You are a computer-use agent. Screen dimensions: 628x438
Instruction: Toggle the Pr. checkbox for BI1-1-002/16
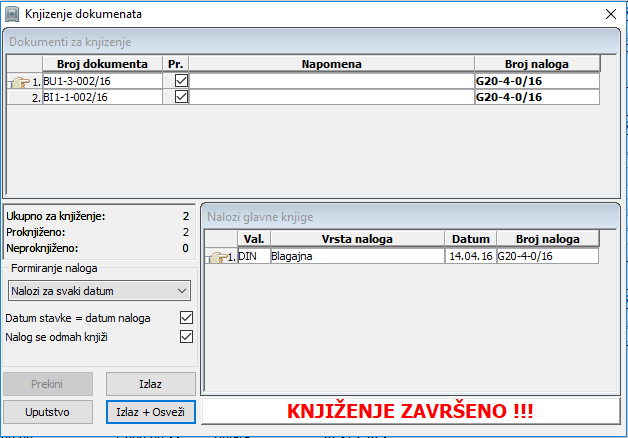click(x=181, y=97)
